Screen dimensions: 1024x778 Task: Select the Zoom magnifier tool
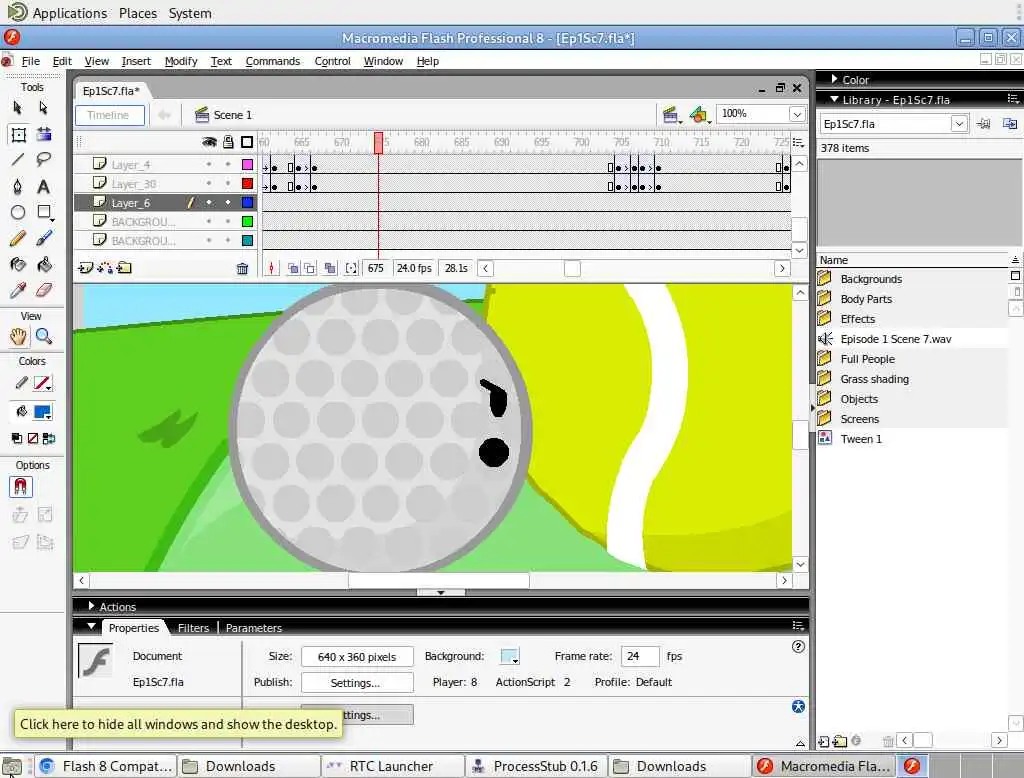click(x=44, y=336)
